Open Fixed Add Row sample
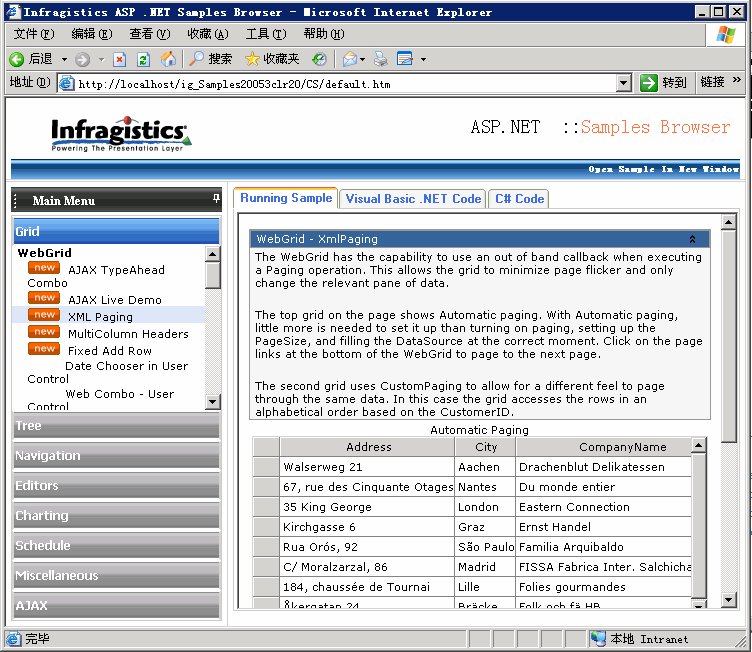This screenshot has width=752, height=652. coord(110,351)
